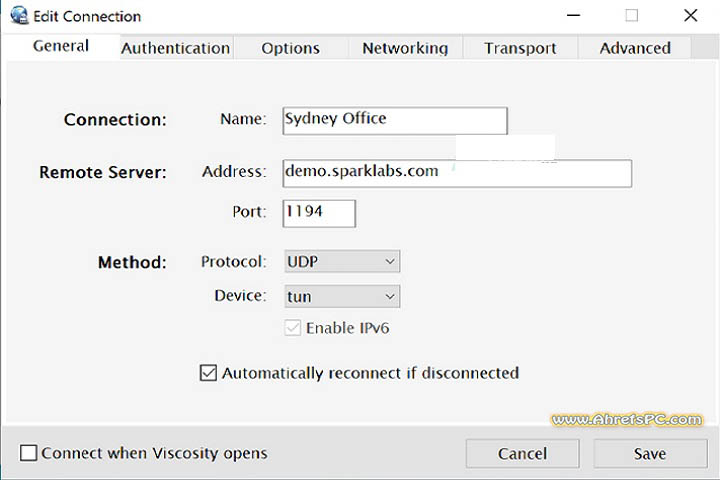Switch to the Authentication tab
720x480 pixels.
[176, 48]
